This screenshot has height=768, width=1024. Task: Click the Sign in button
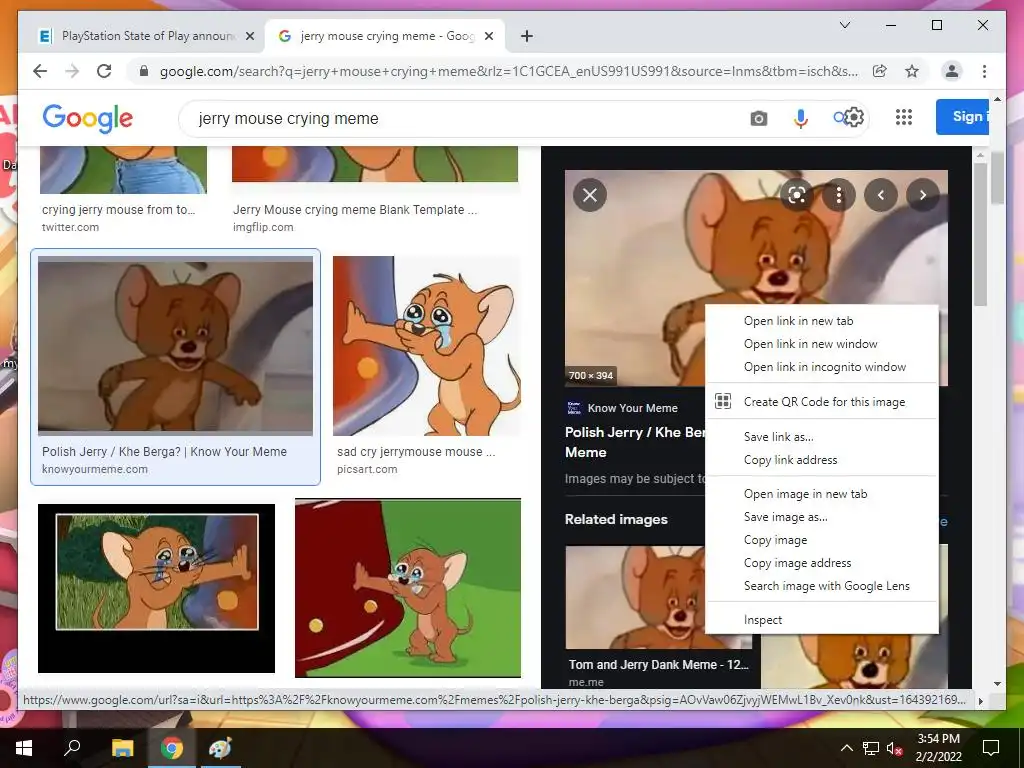point(962,117)
